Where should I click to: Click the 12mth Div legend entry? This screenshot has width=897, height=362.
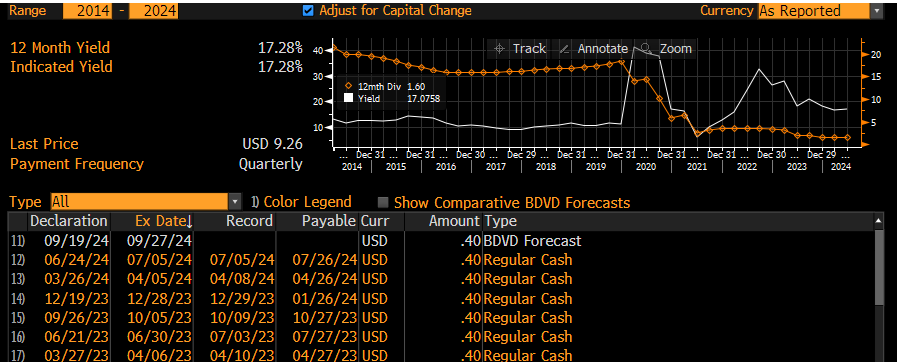(x=384, y=86)
